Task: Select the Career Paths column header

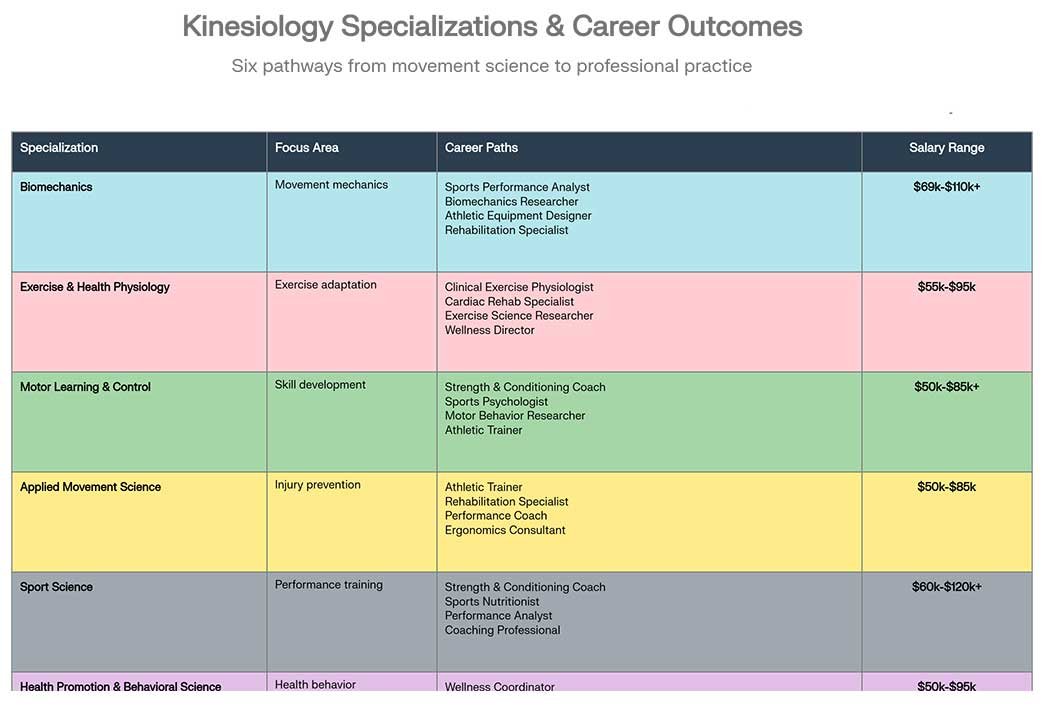Action: (481, 148)
